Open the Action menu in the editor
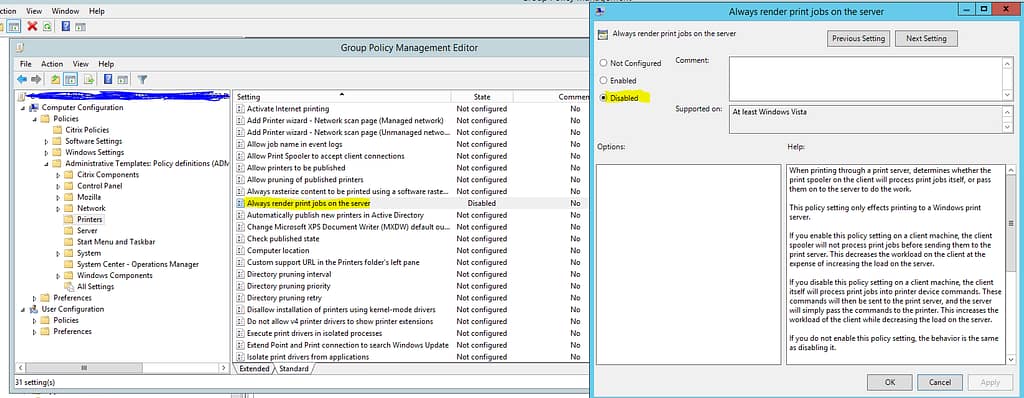The image size is (1024, 398). (52, 64)
